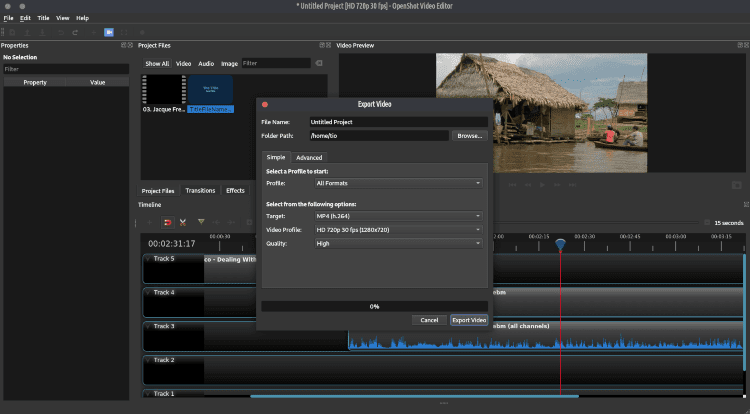Click the Next Marker arrow icon
The image size is (750, 414).
coord(231,222)
